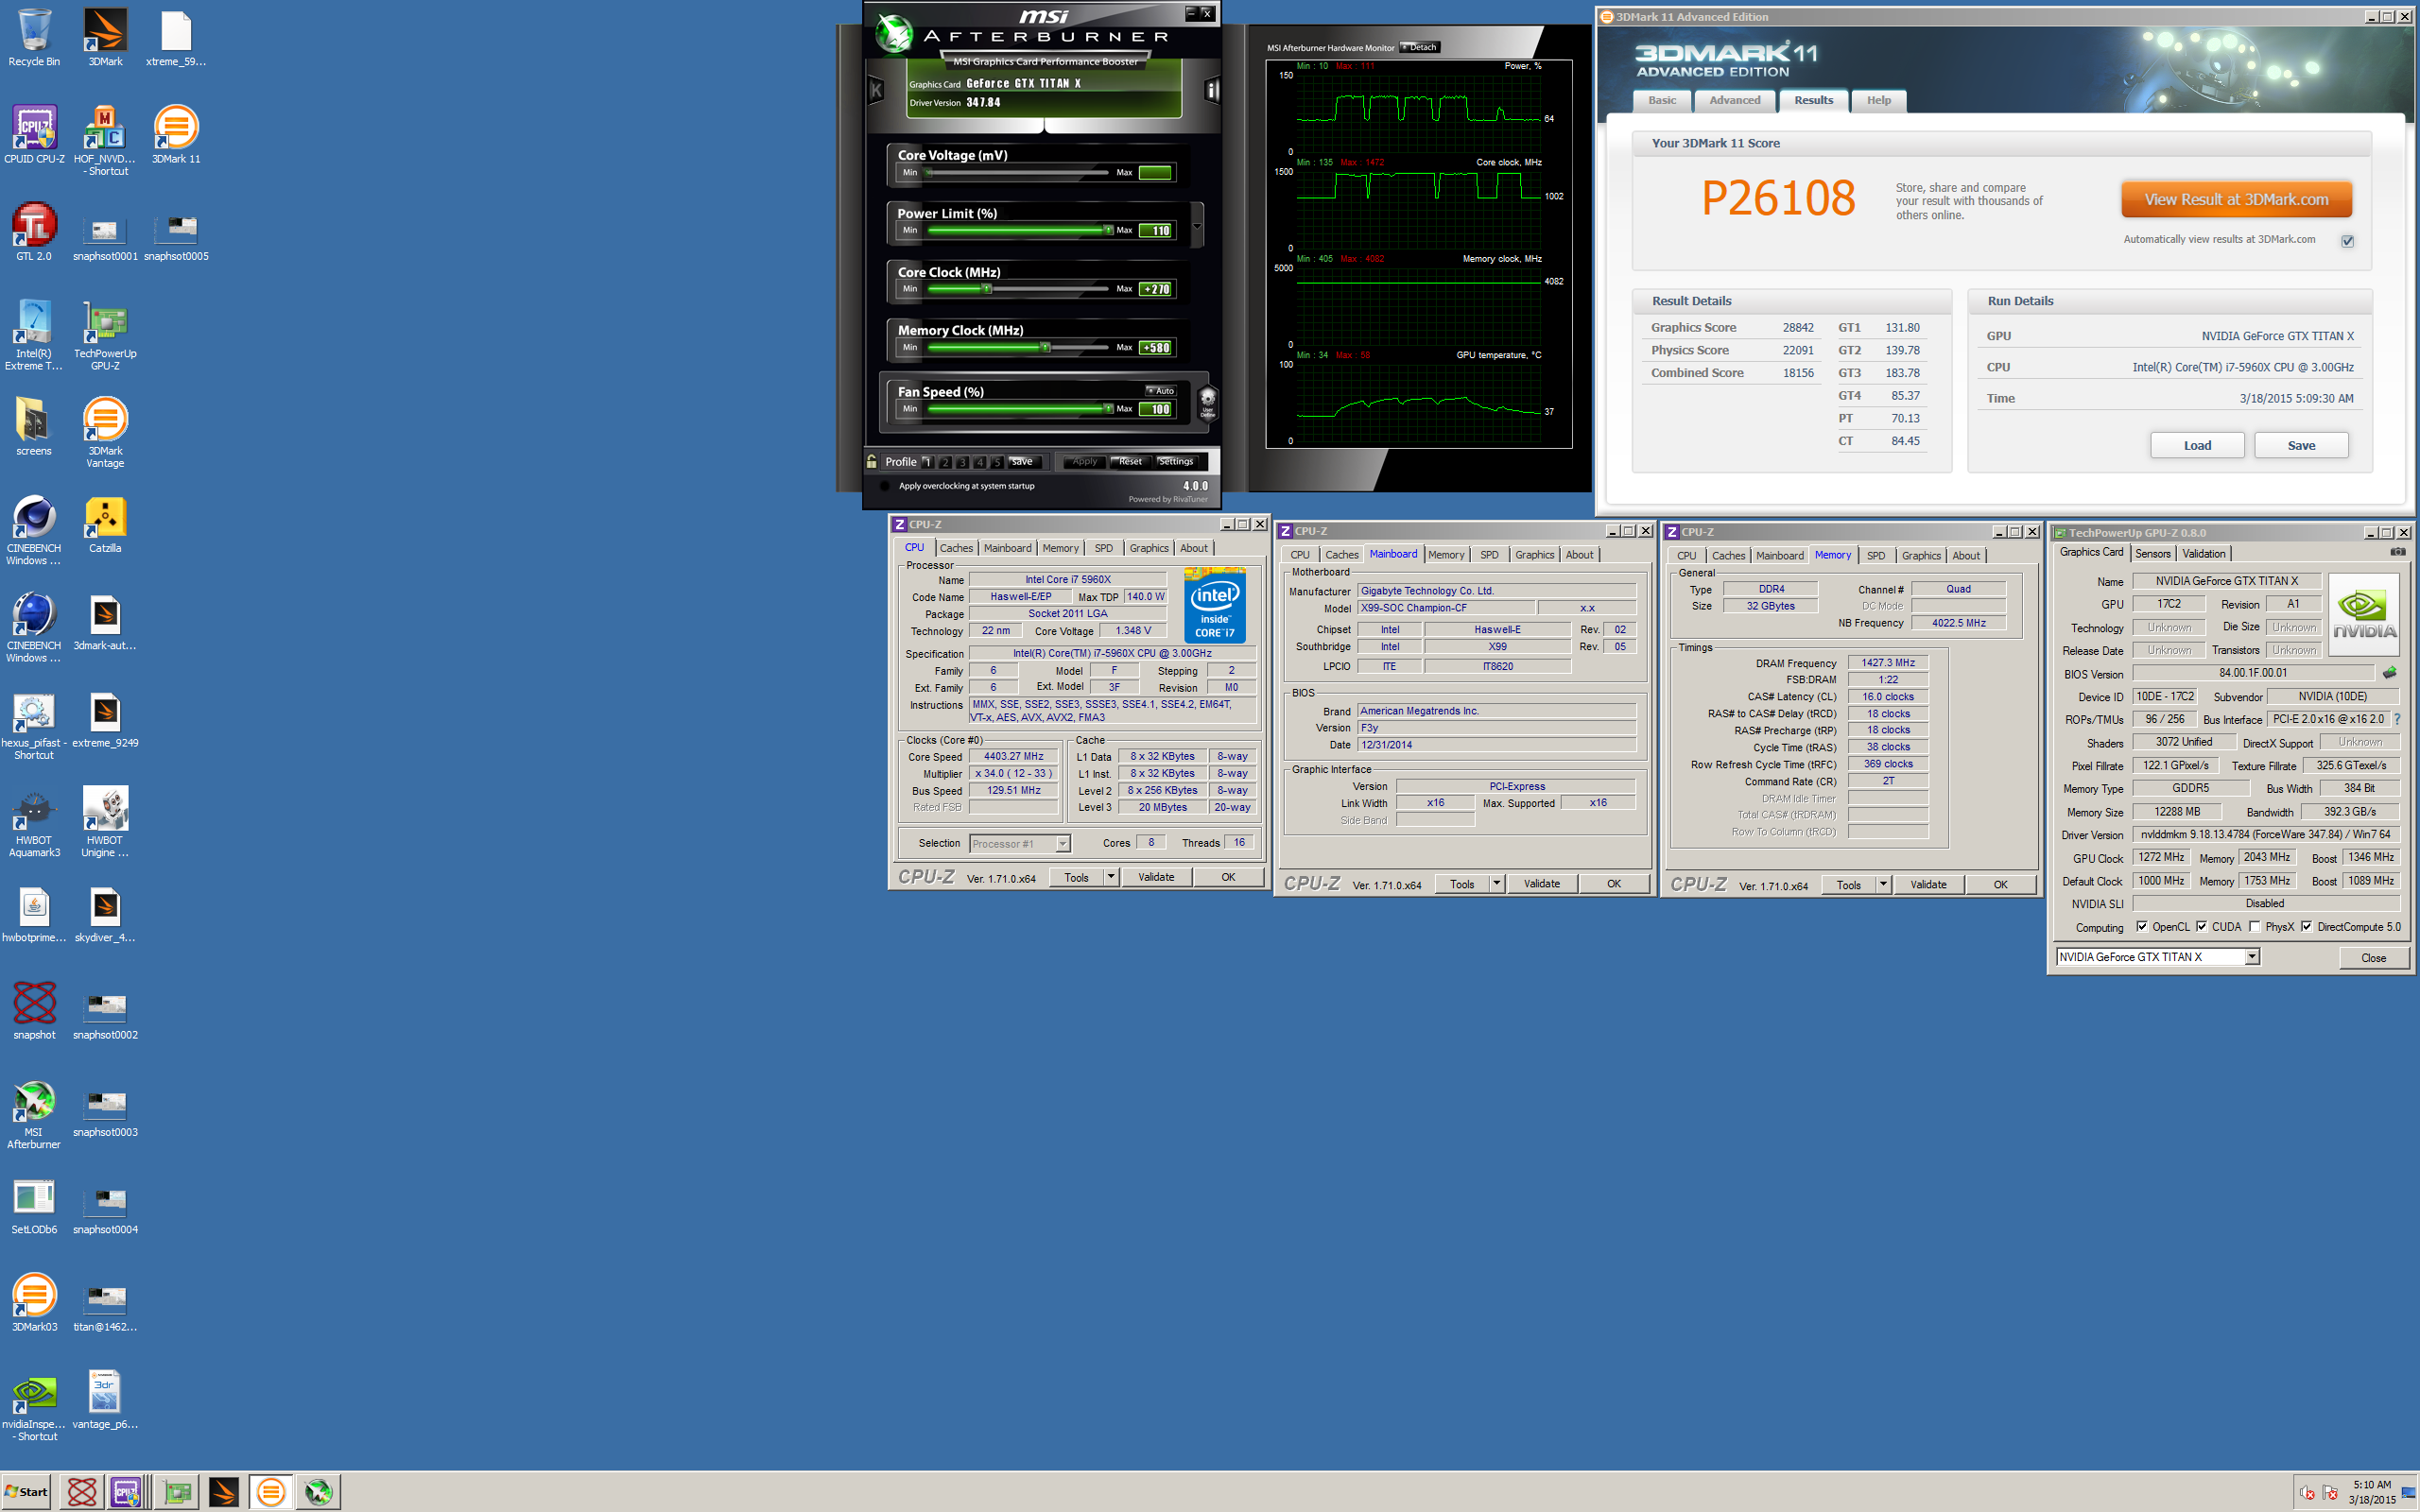Open the GPU-Z Sensors tab
Image resolution: width=2420 pixels, height=1512 pixels.
pyautogui.click(x=2152, y=553)
